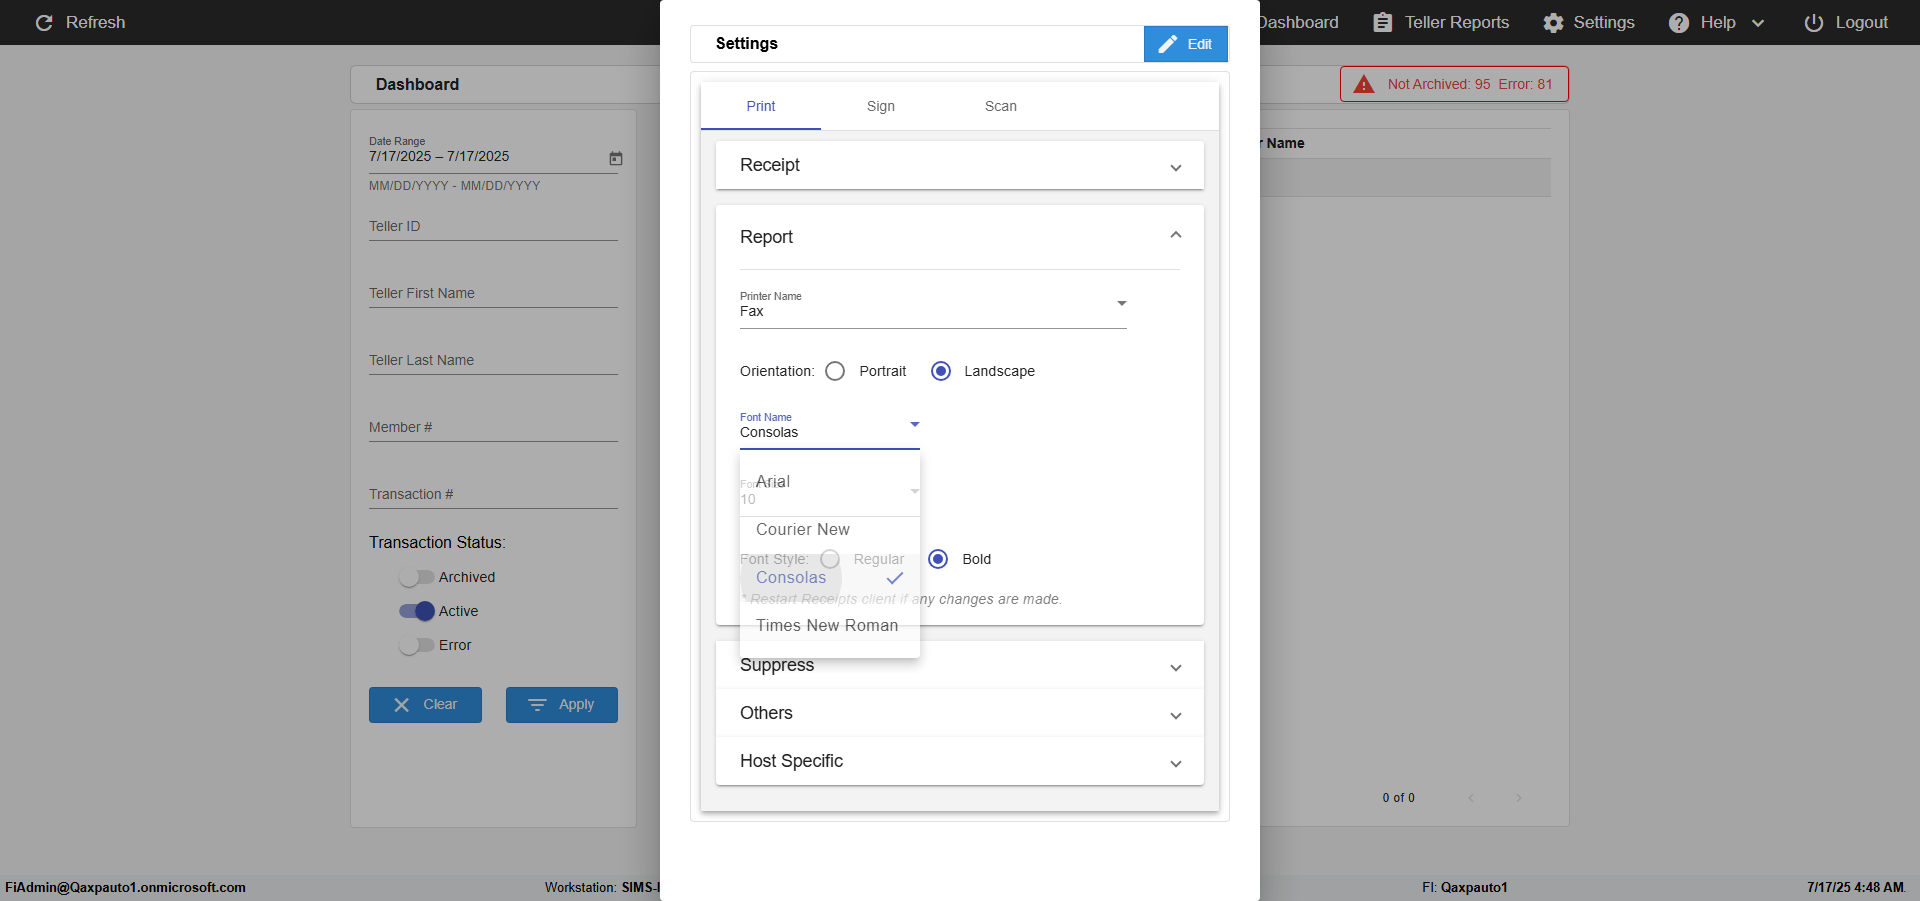
Task: Open Teller Reports link label
Action: pos(1457,22)
